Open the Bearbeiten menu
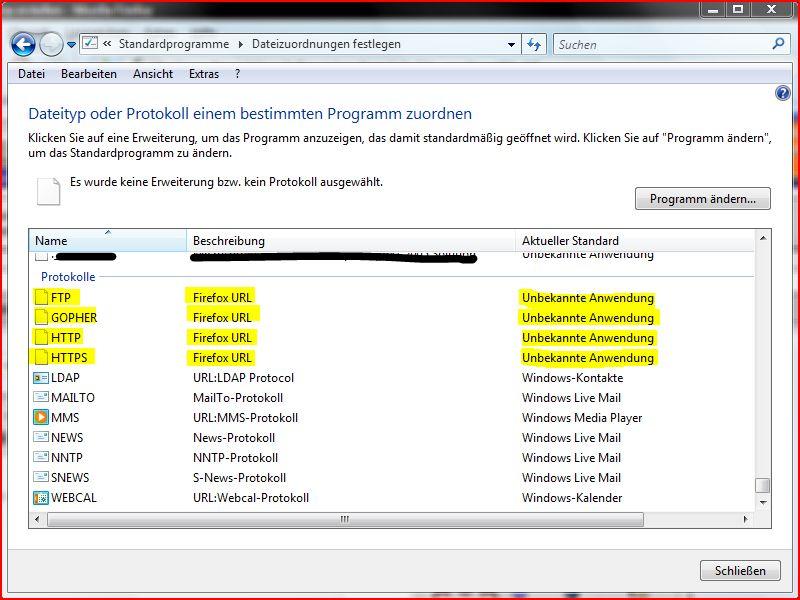 click(89, 74)
